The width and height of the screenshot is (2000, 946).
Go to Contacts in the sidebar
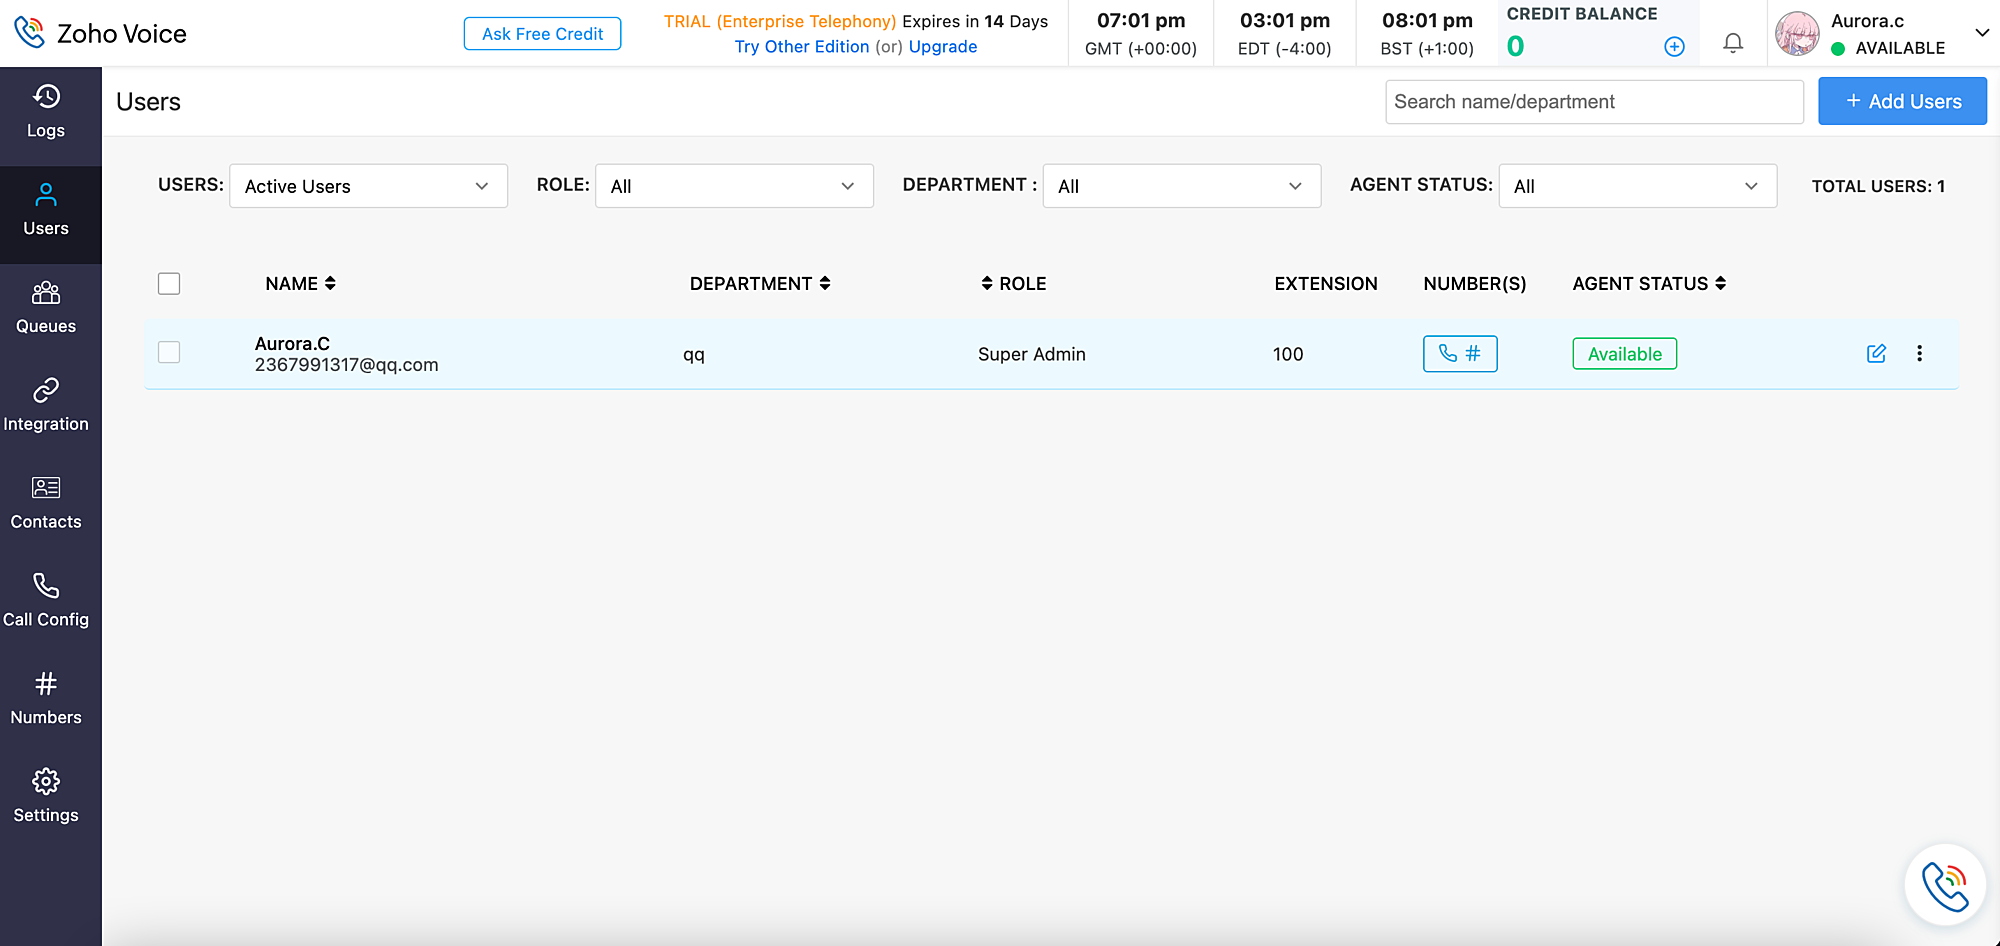click(x=46, y=504)
